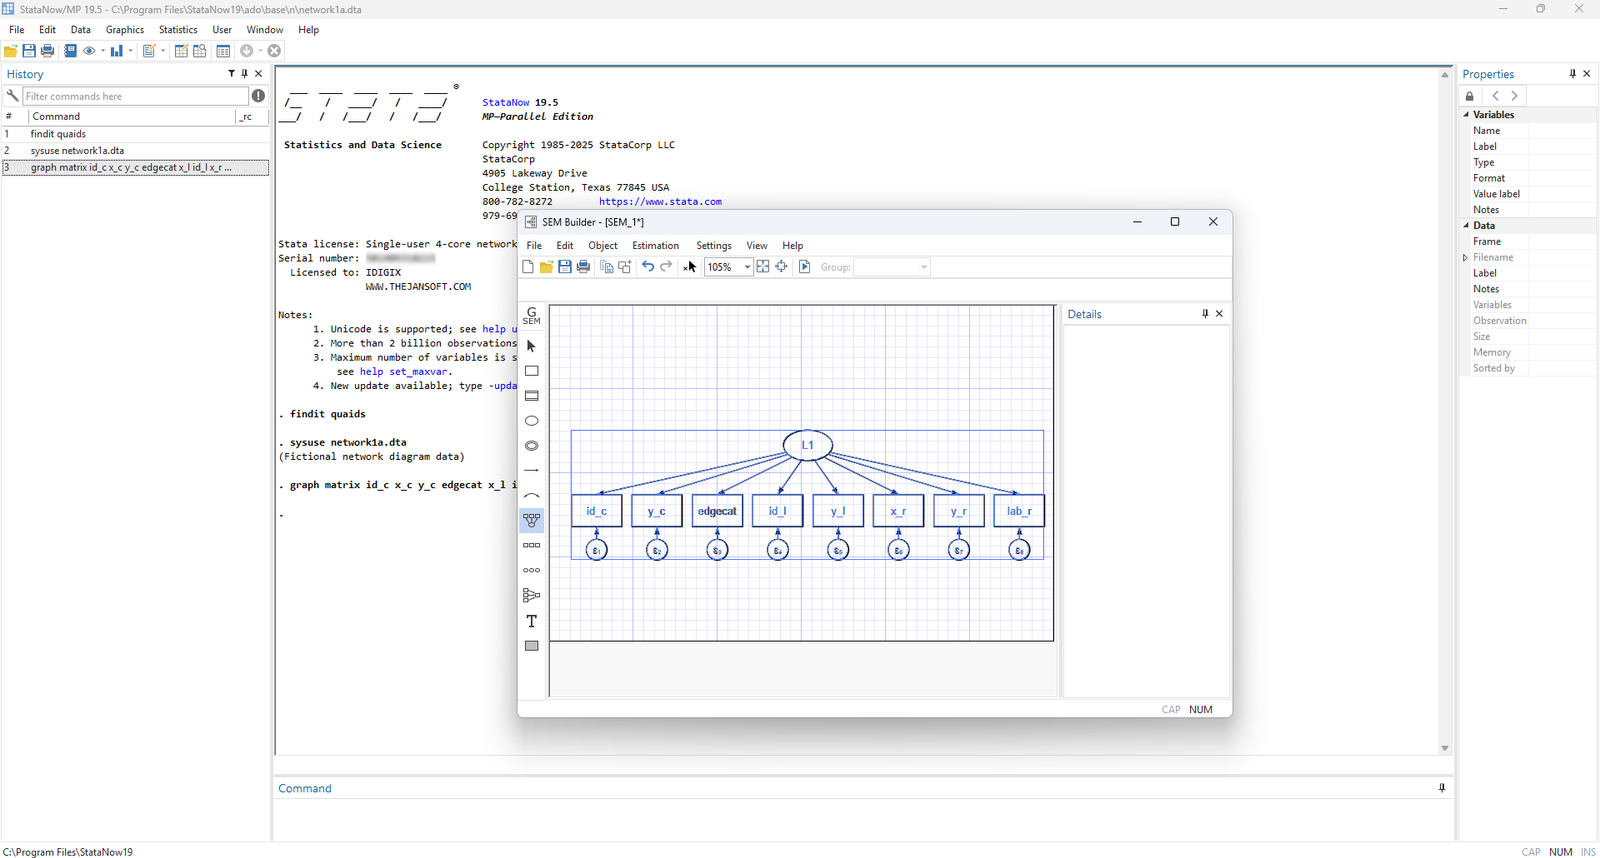Viewport: 1600px width, 858px height.
Task: Collapse the Data section in Properties
Action: [x=1467, y=226]
